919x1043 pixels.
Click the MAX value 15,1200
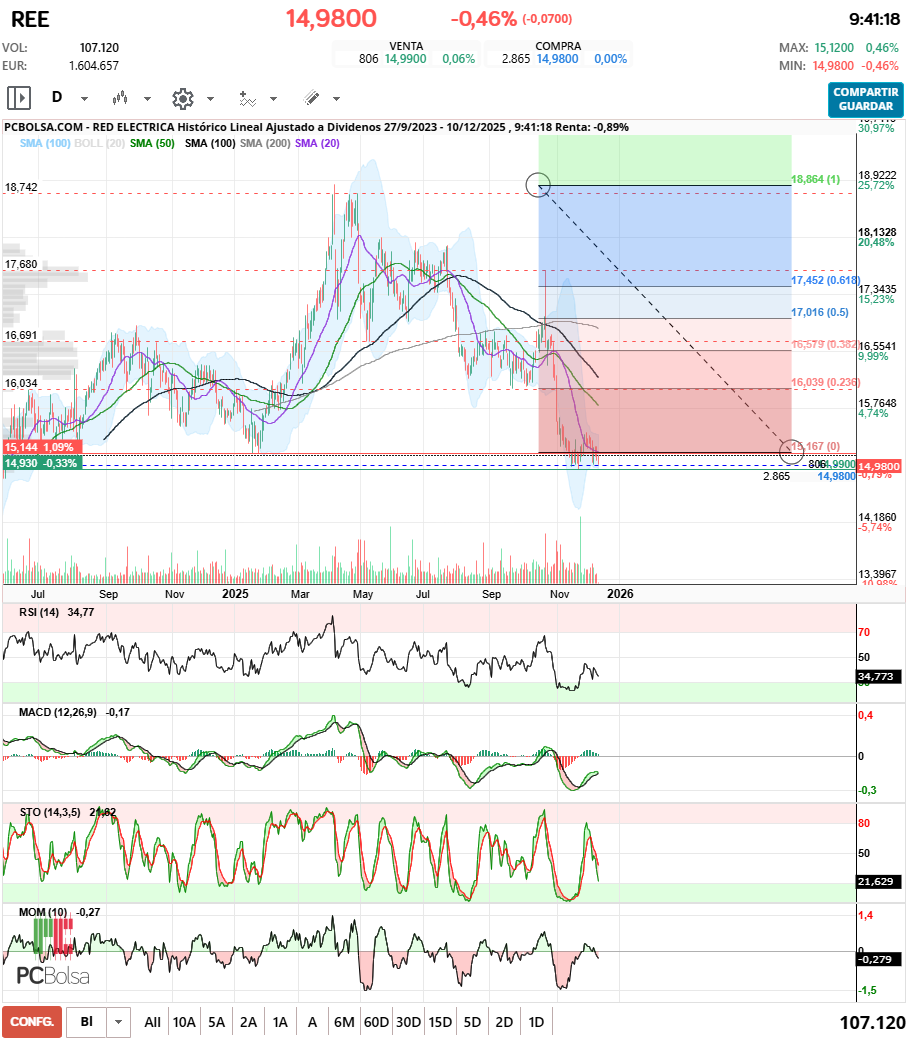[x=834, y=48]
